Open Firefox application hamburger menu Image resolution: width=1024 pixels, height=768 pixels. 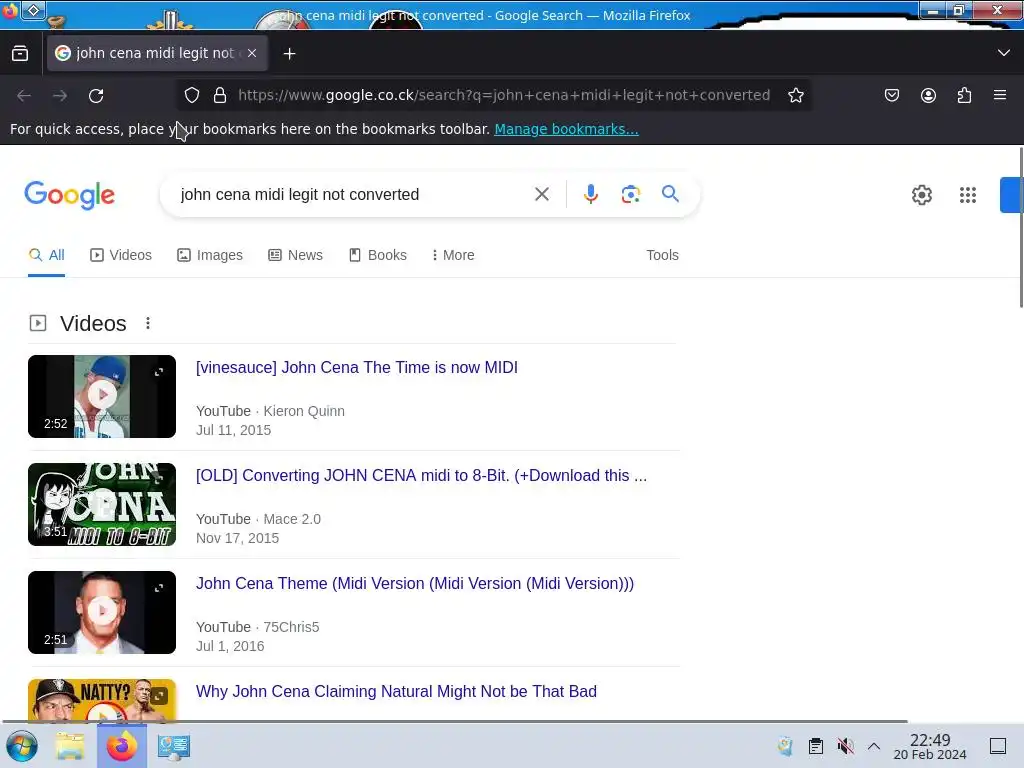[1000, 95]
